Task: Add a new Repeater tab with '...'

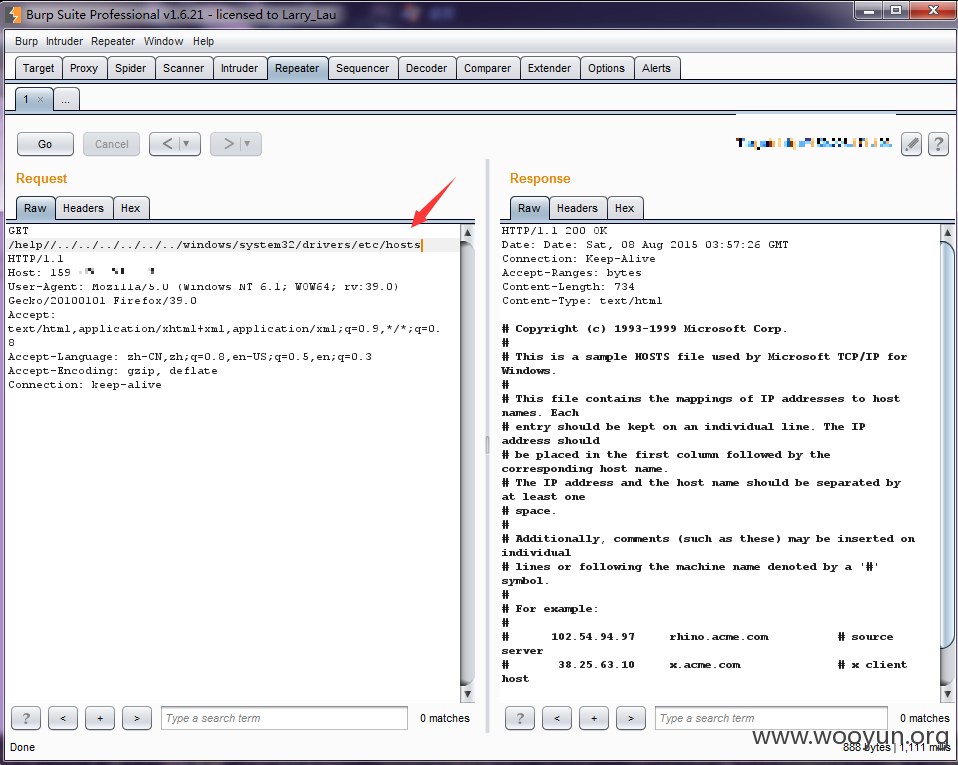Action: pos(66,100)
